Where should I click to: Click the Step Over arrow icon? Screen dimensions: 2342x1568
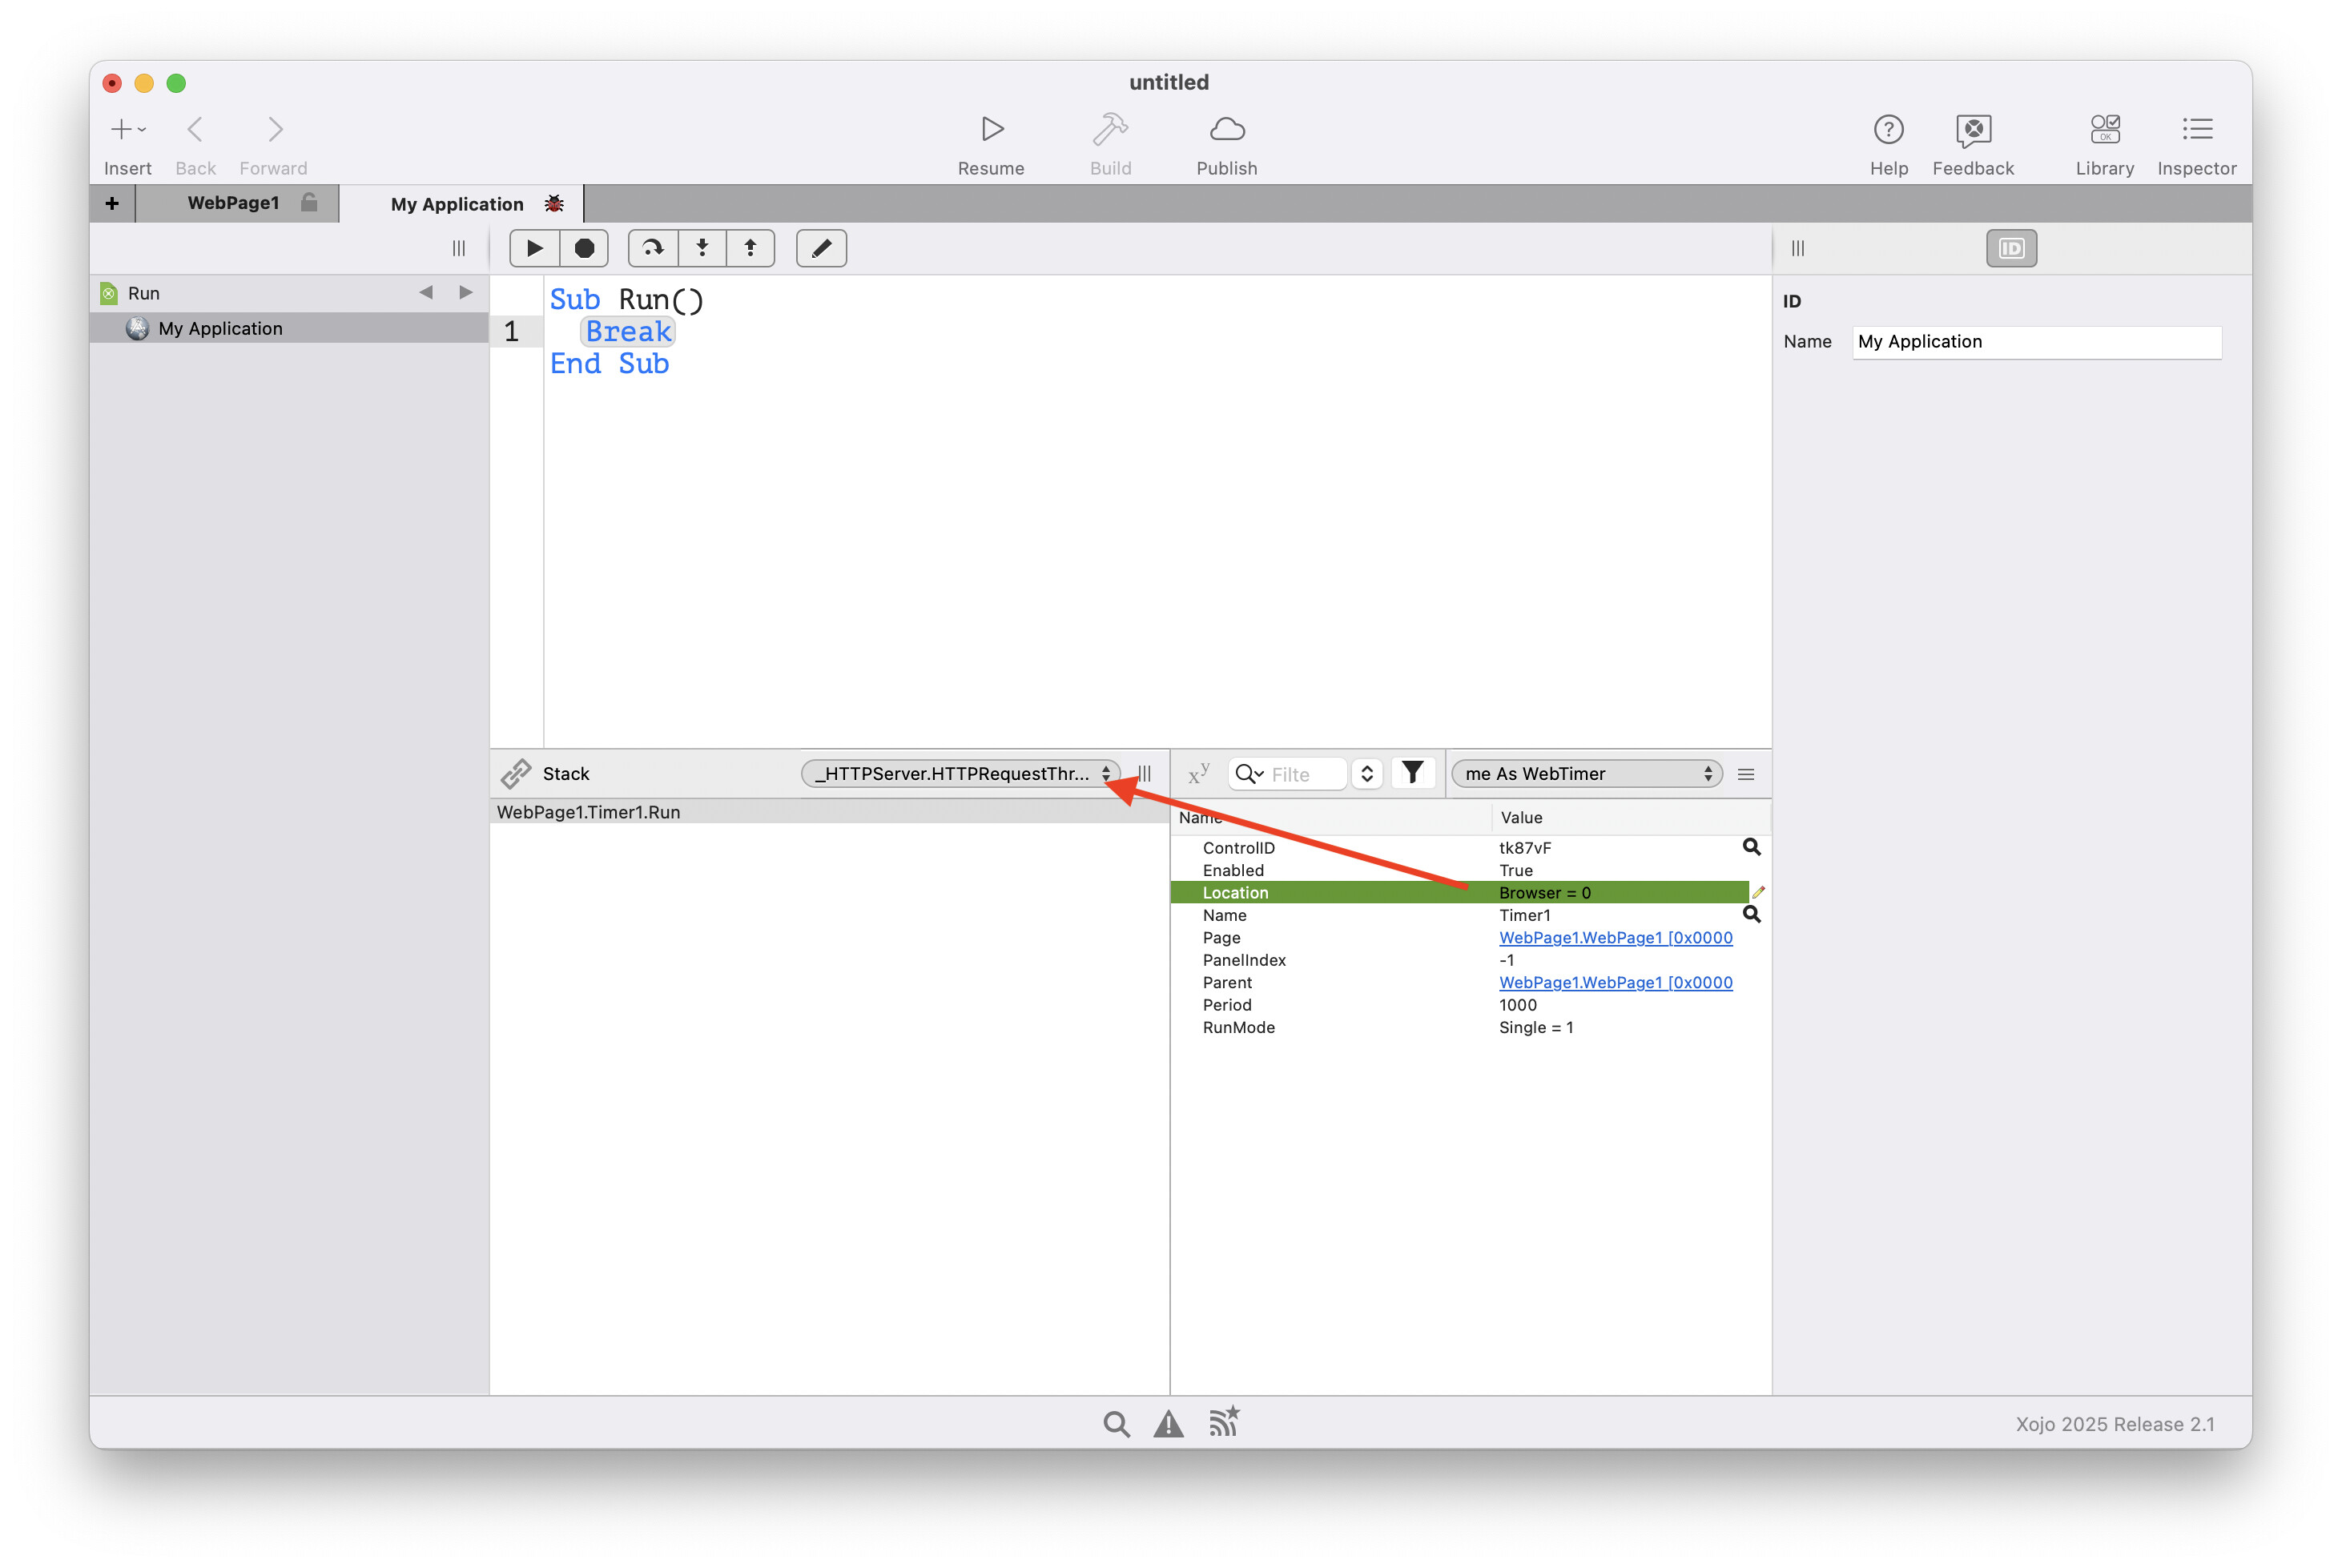(x=652, y=248)
